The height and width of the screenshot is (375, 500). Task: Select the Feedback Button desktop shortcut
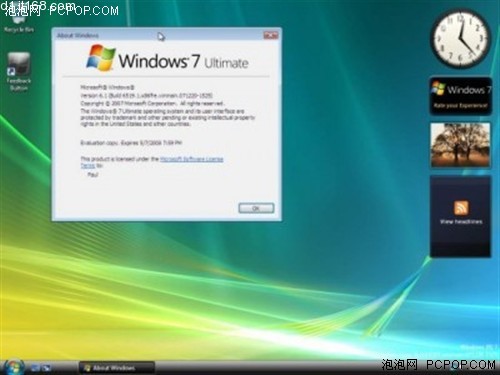point(19,71)
